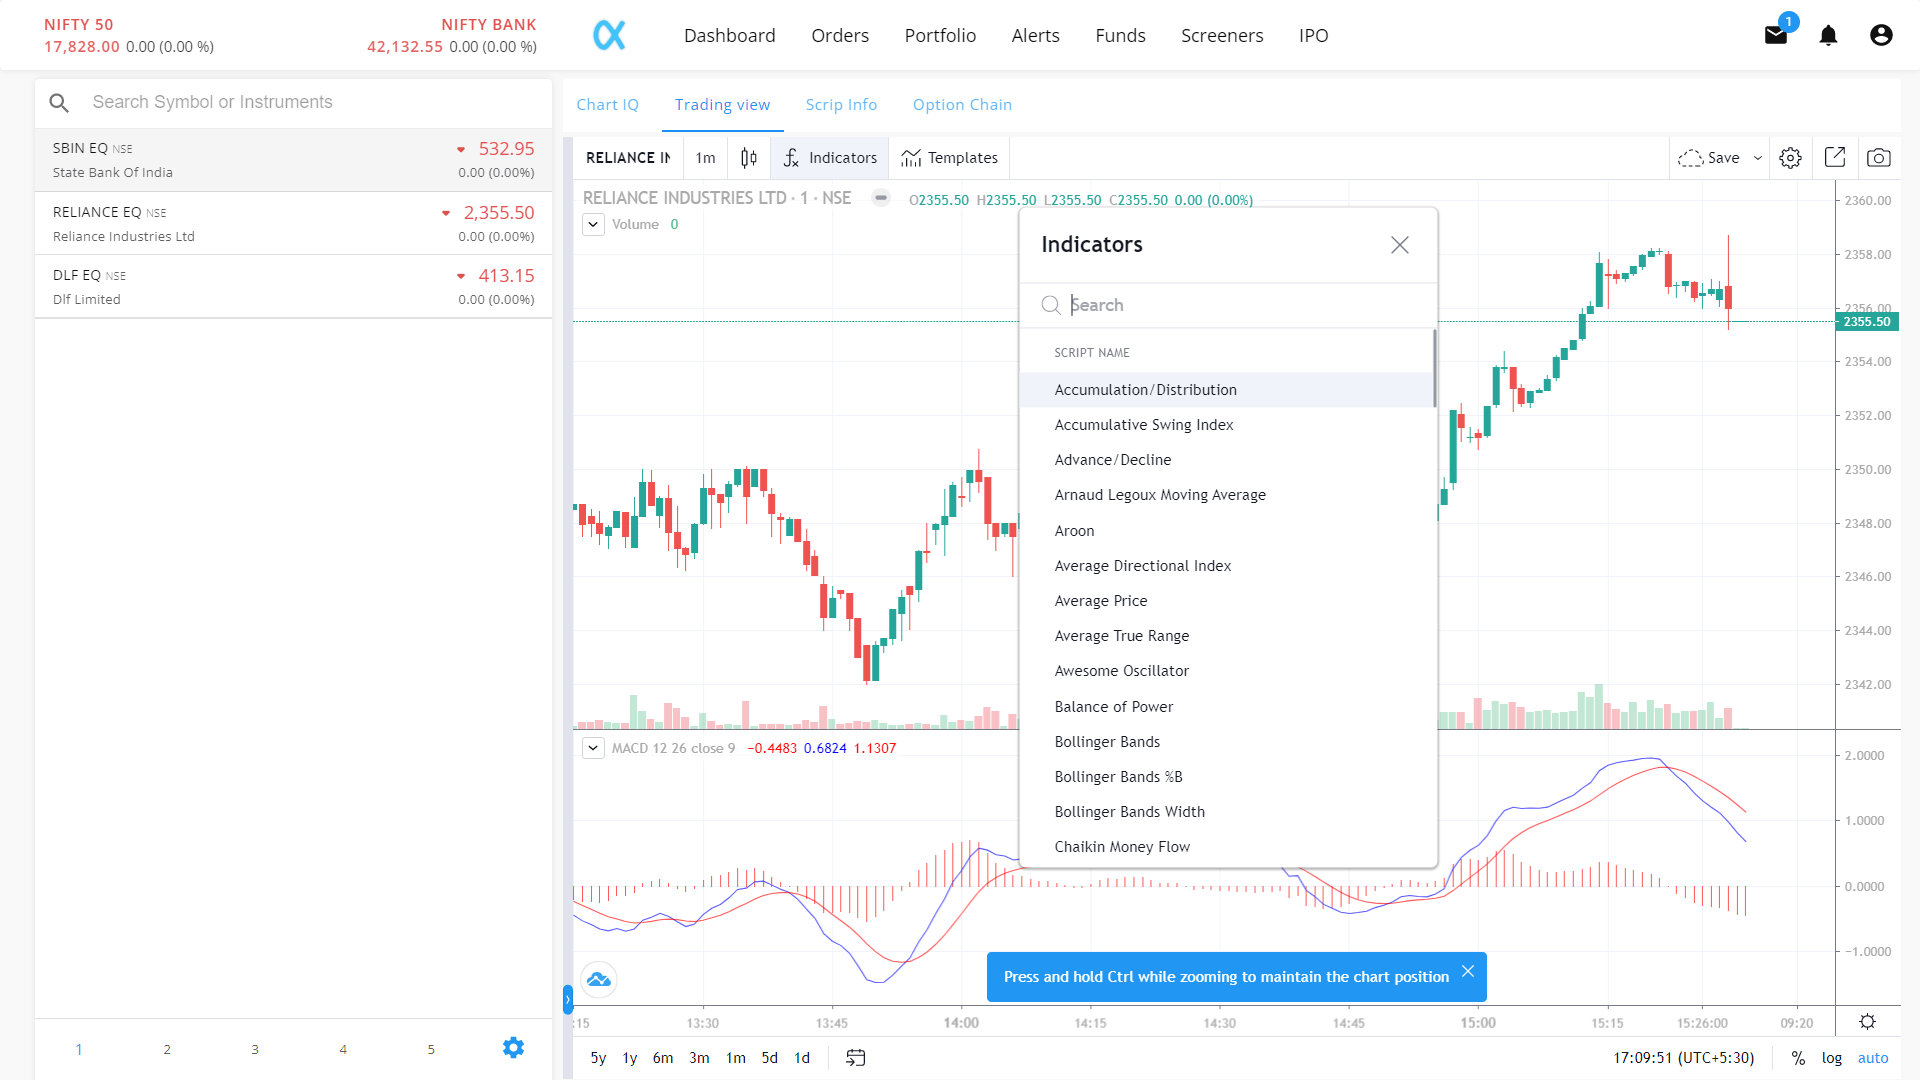Viewport: 1920px width, 1080px height.
Task: Click the camera icon to take chart snapshot
Action: 1879,157
